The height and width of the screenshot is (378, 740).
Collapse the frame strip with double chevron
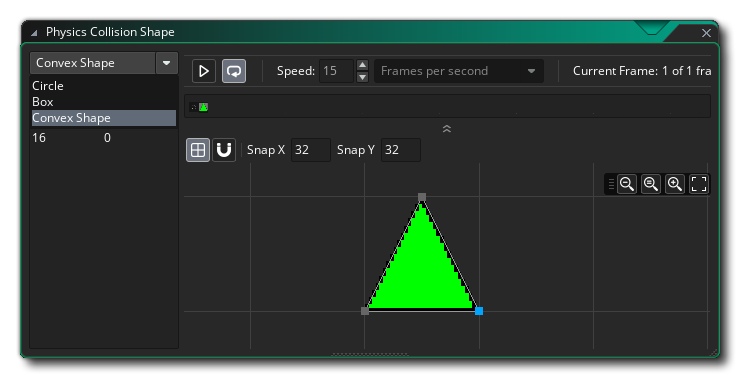coord(446,128)
